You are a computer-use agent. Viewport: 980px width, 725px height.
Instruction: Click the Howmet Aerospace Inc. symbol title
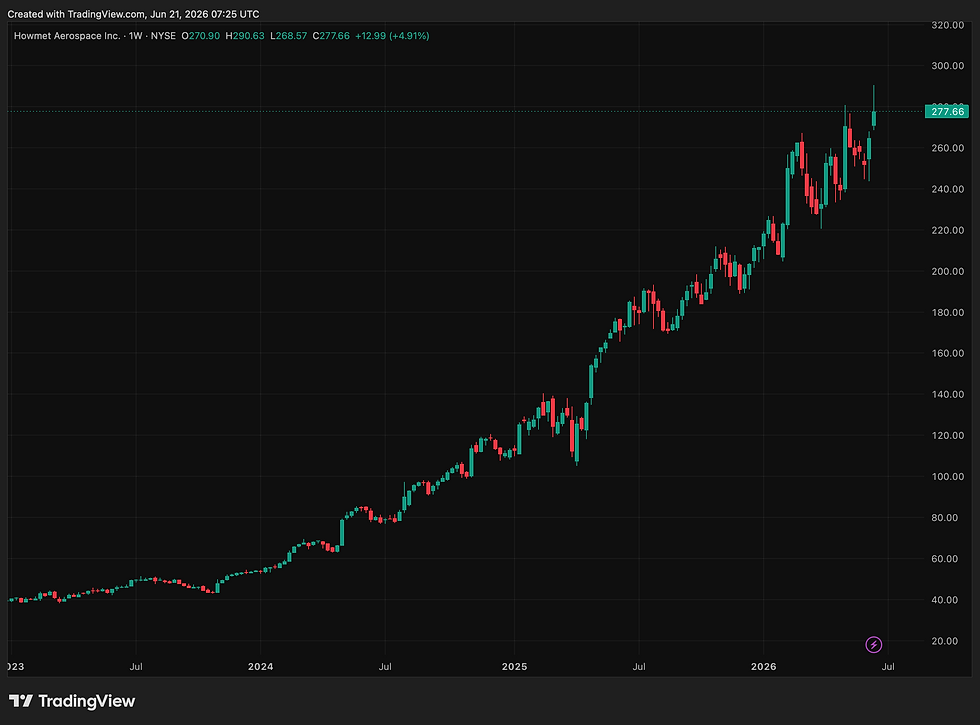[x=67, y=36]
